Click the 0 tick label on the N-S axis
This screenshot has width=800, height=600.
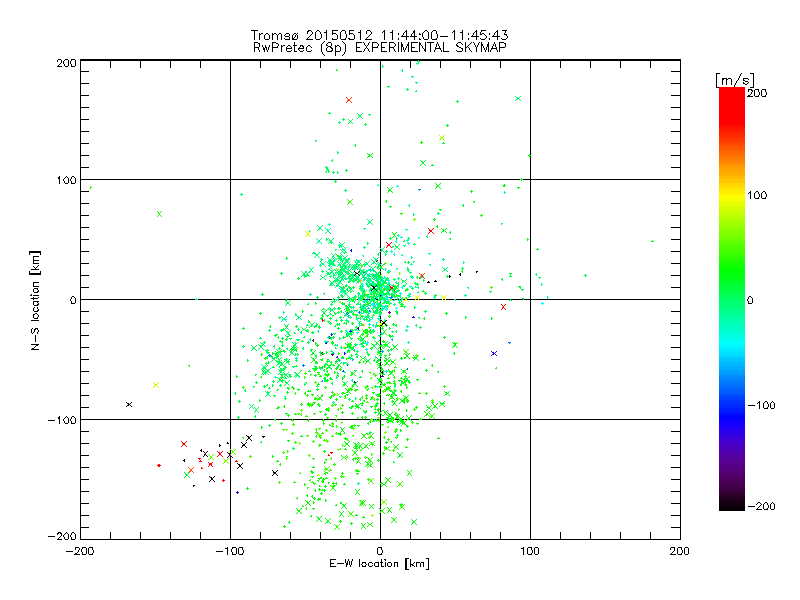coord(73,300)
